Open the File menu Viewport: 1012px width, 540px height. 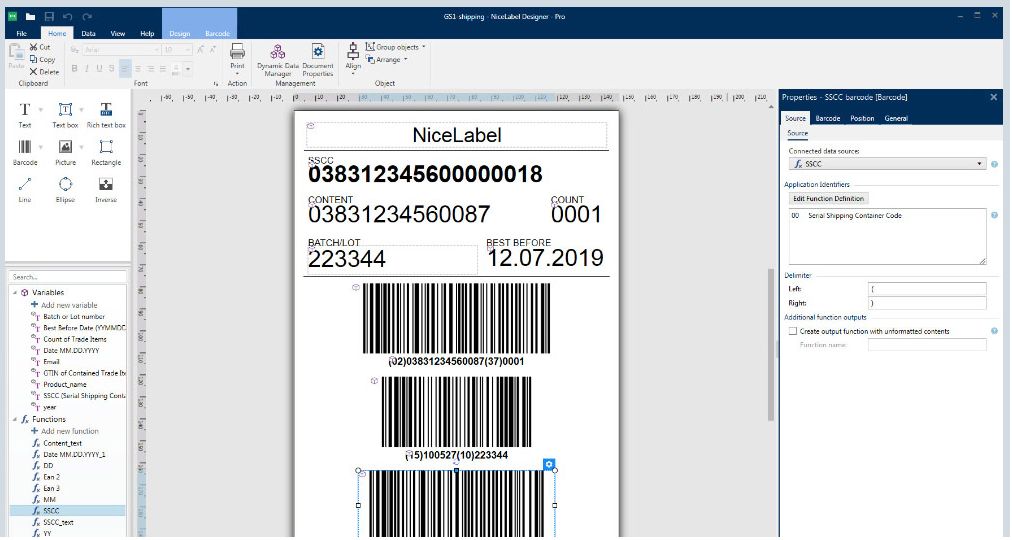click(21, 34)
